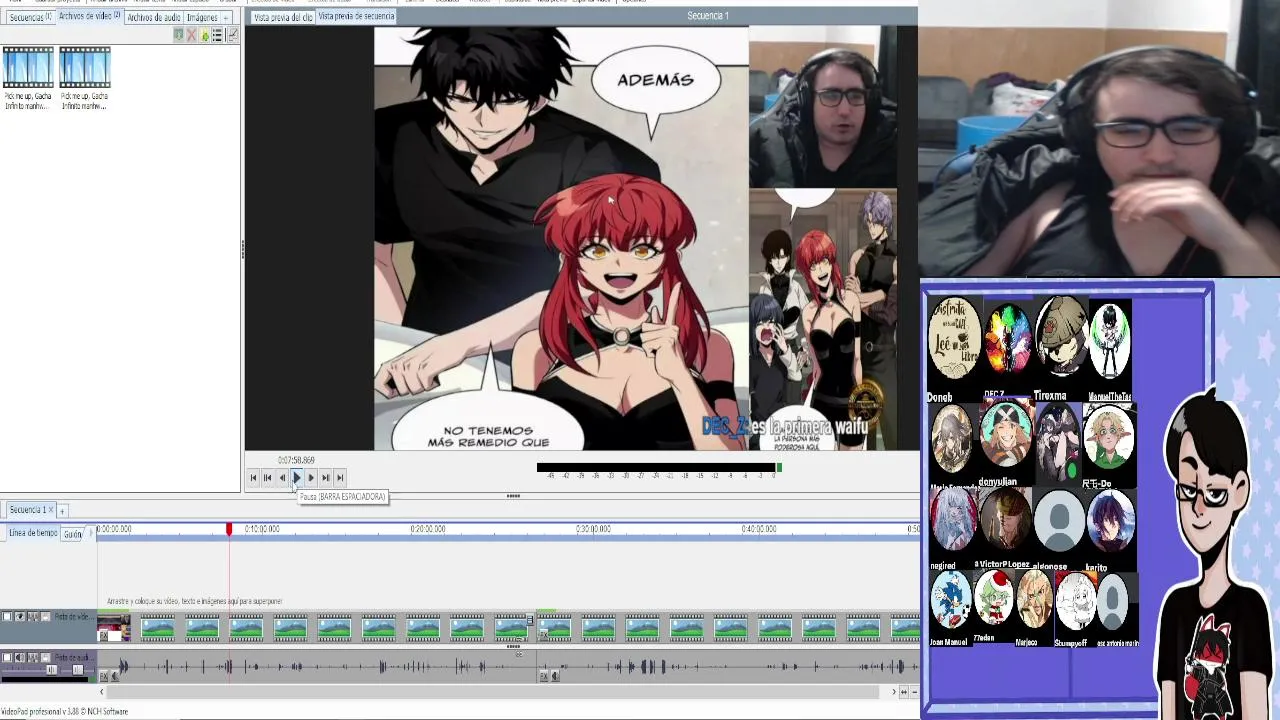
Task: Click the 0:07:58.869 timecode display
Action: (x=296, y=460)
